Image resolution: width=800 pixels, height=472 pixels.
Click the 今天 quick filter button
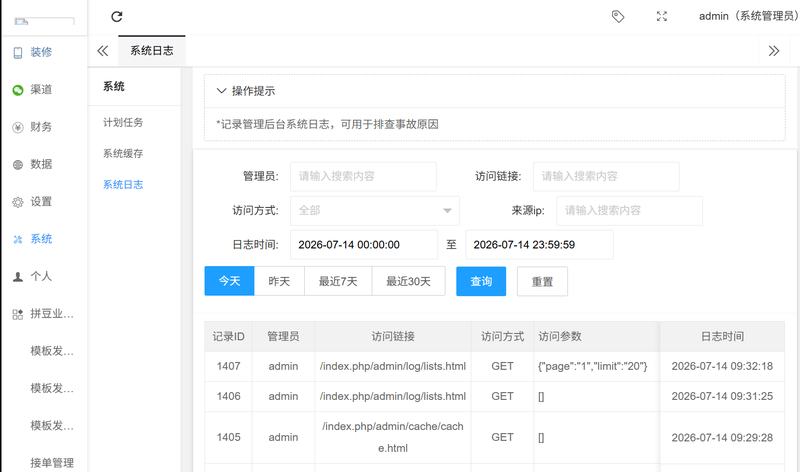[x=229, y=281]
